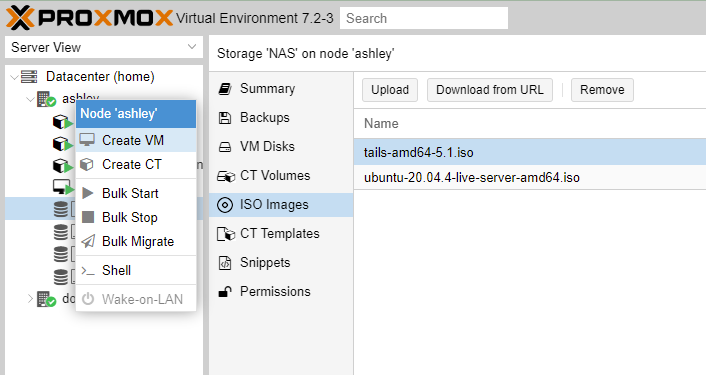
Task: Open the Snippets tab
Action: [x=281, y=262]
